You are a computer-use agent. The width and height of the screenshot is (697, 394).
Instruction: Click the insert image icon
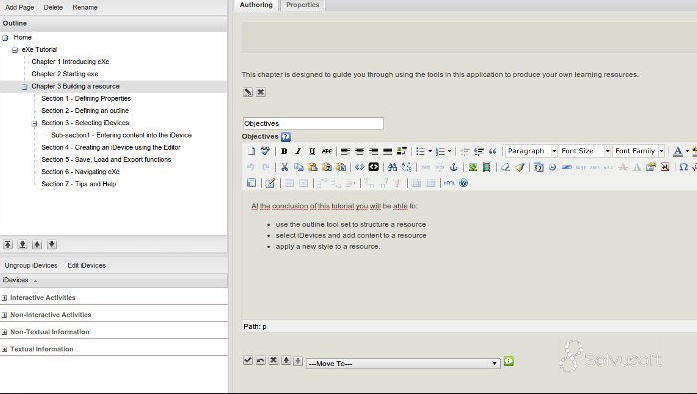click(x=473, y=167)
